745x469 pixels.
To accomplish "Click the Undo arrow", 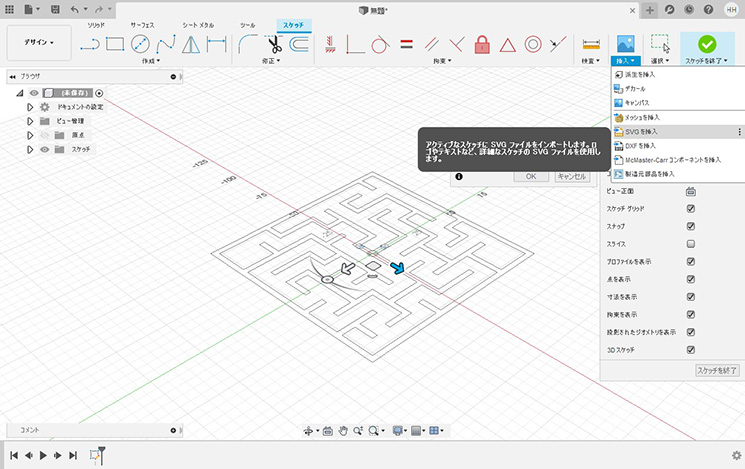I will (75, 10).
